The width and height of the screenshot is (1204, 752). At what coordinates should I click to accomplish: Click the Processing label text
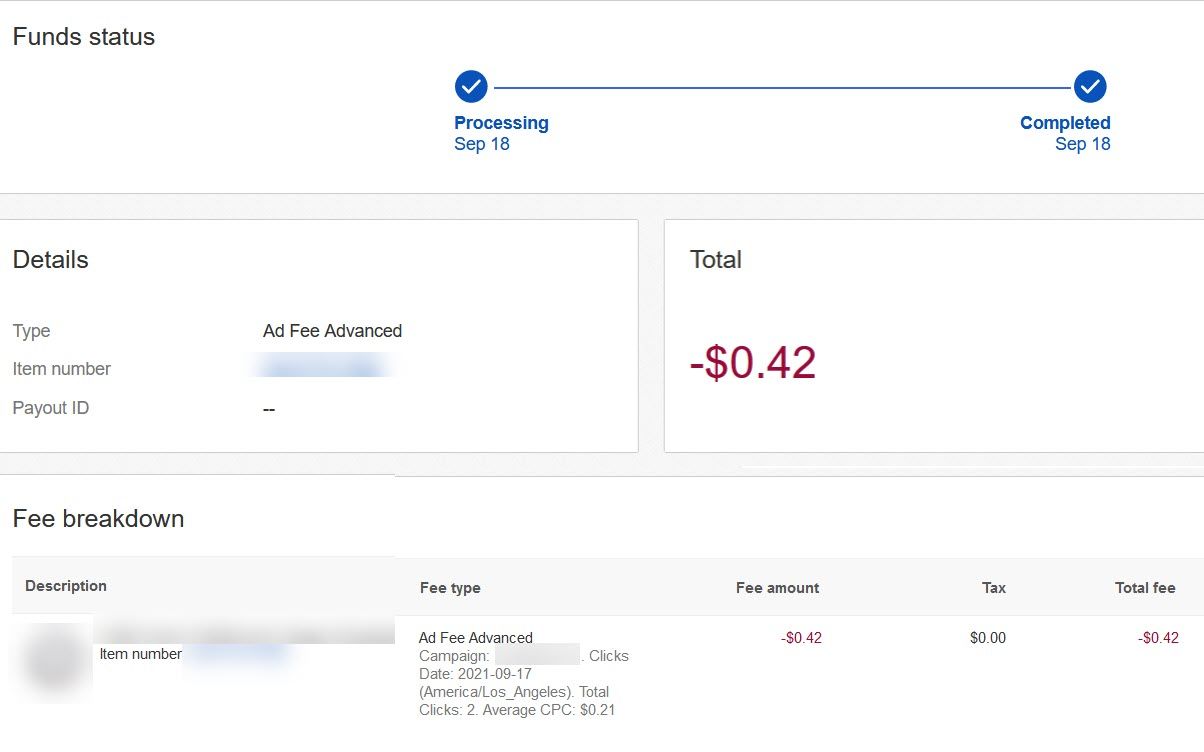[x=501, y=123]
